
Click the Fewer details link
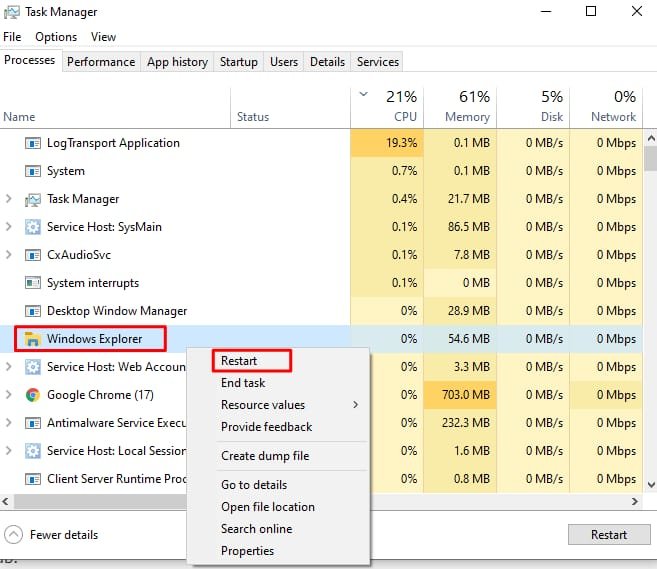(64, 535)
